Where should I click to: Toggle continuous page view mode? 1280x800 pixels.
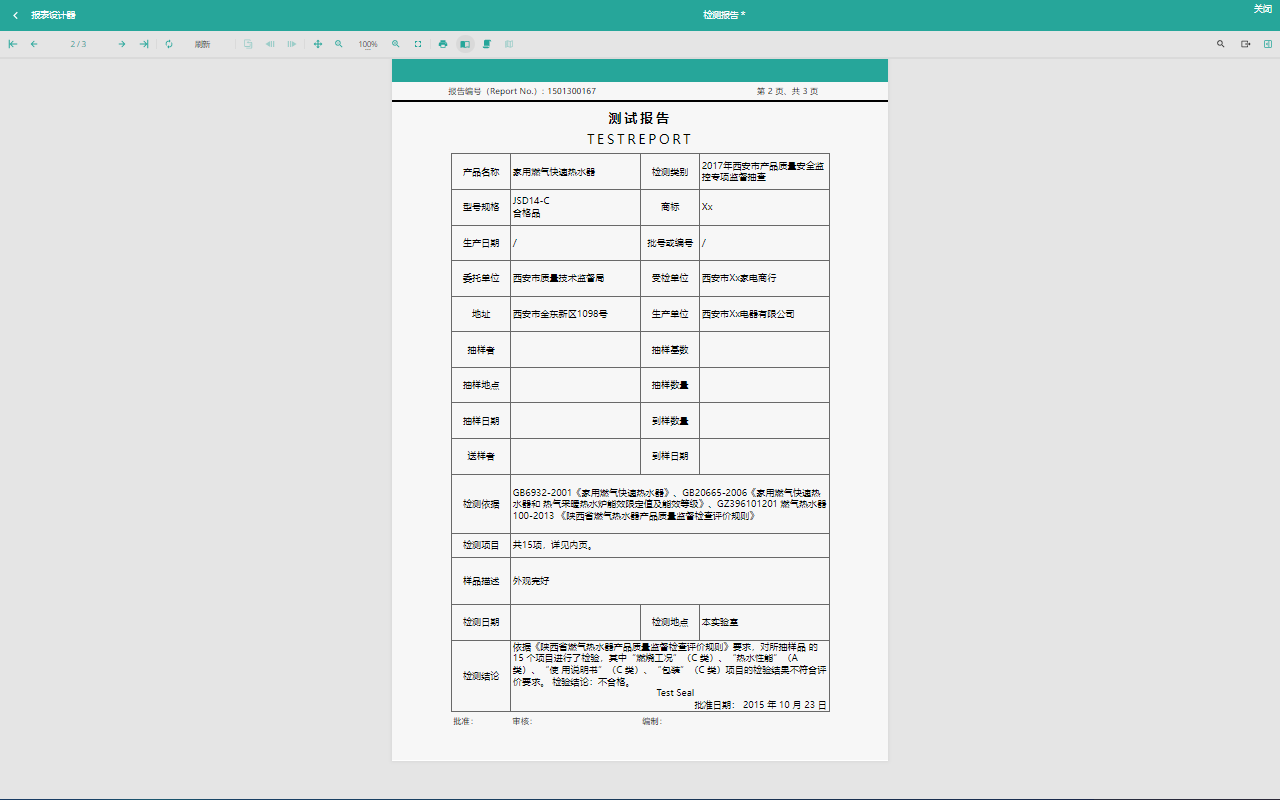487,44
